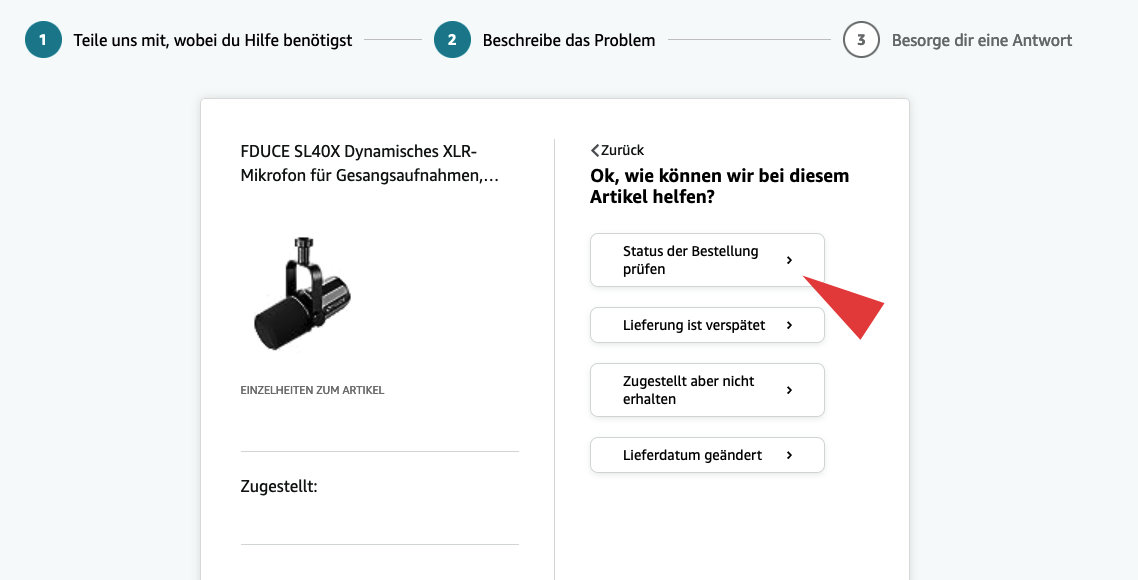Screen dimensions: 1138x580
Task: Click Einzelheiten zum Artikel label
Action: click(x=312, y=390)
